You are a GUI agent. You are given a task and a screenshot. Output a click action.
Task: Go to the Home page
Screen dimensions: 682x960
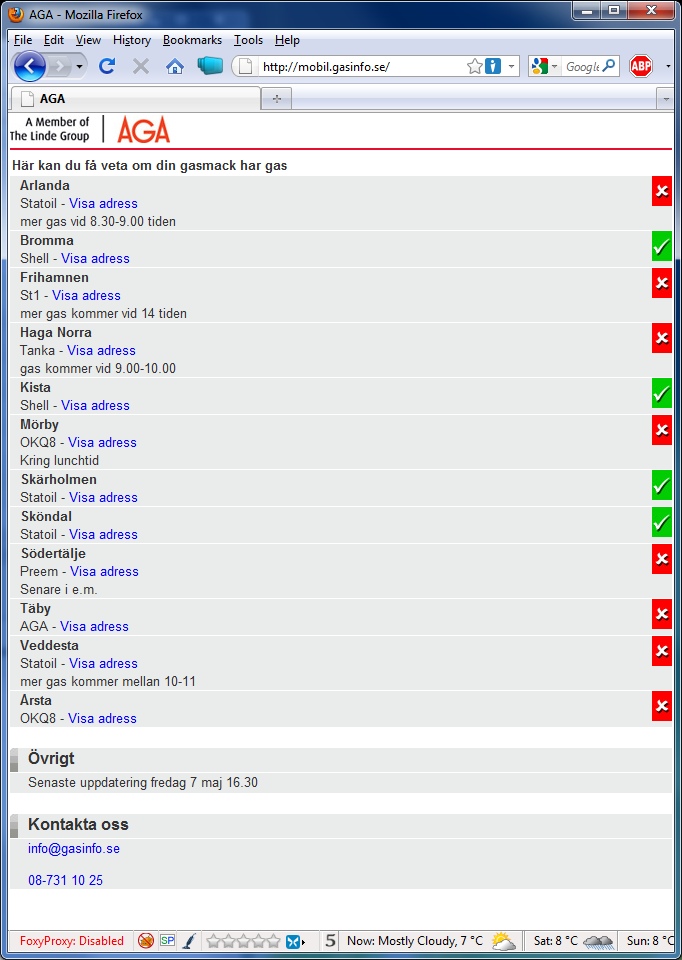tap(175, 66)
